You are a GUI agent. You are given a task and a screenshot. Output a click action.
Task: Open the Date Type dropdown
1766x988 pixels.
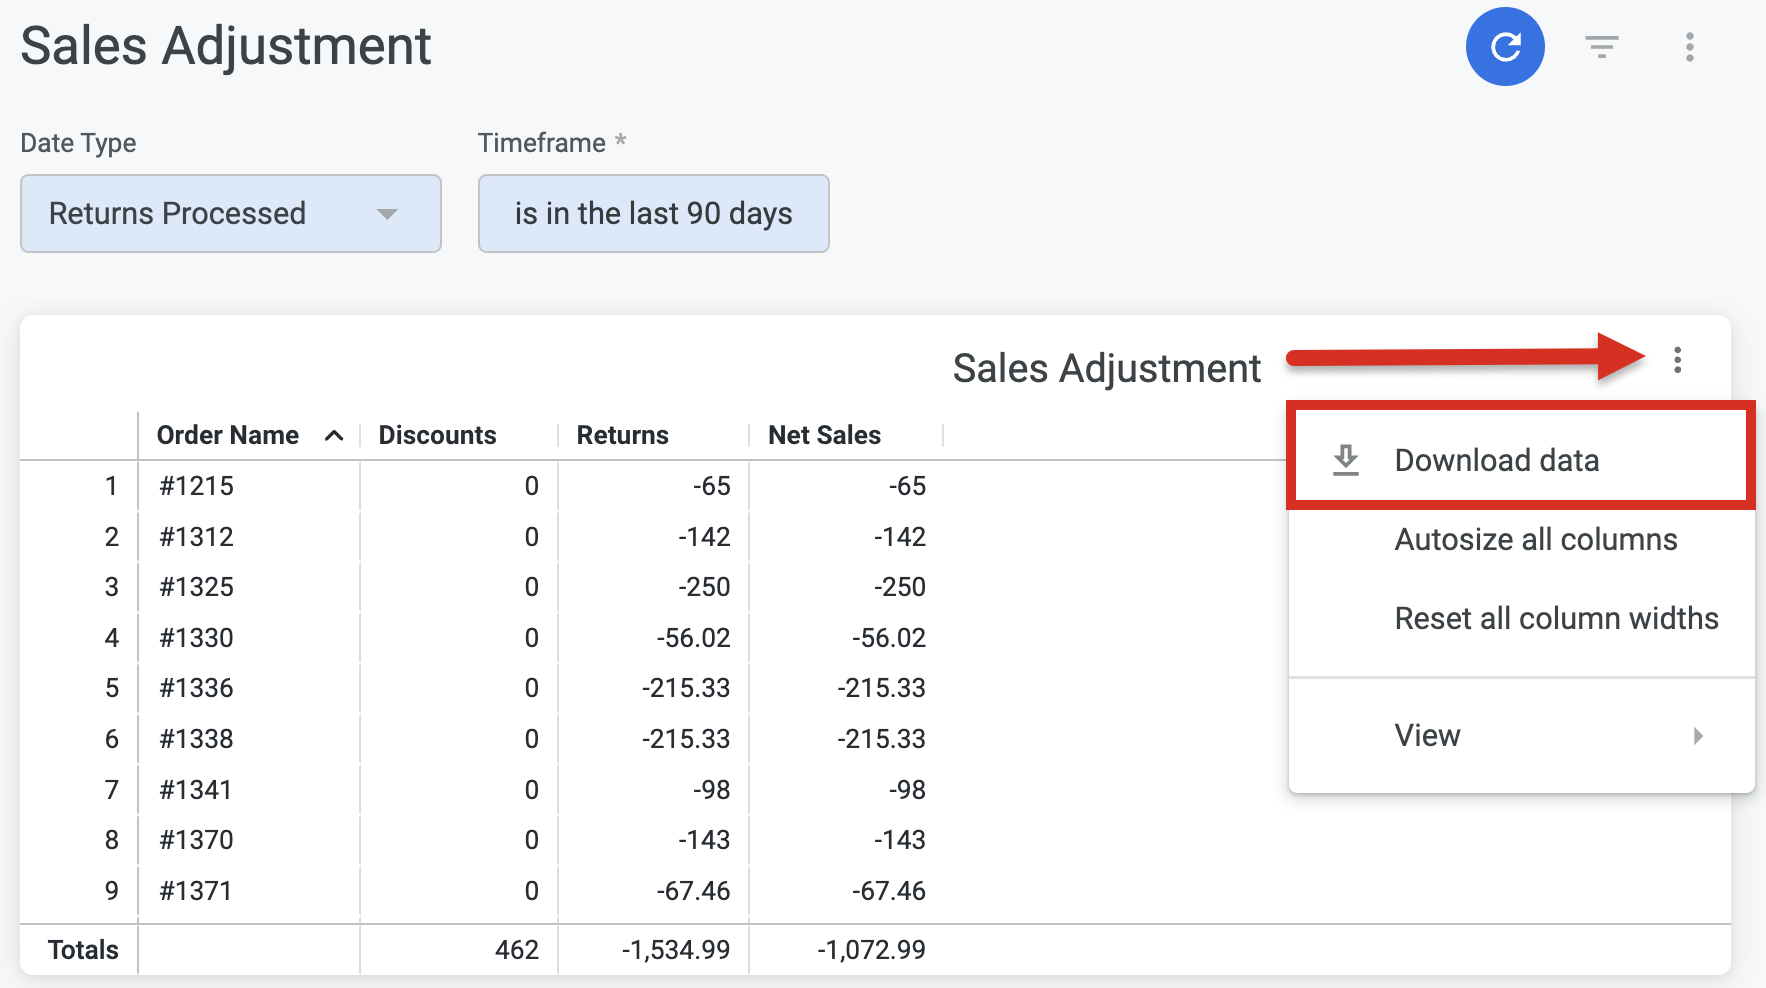coord(230,213)
